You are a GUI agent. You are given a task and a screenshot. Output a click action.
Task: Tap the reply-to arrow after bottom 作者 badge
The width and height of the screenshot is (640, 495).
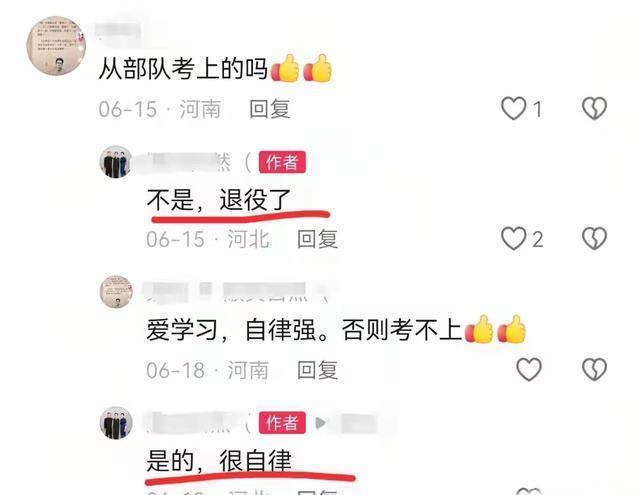point(321,423)
